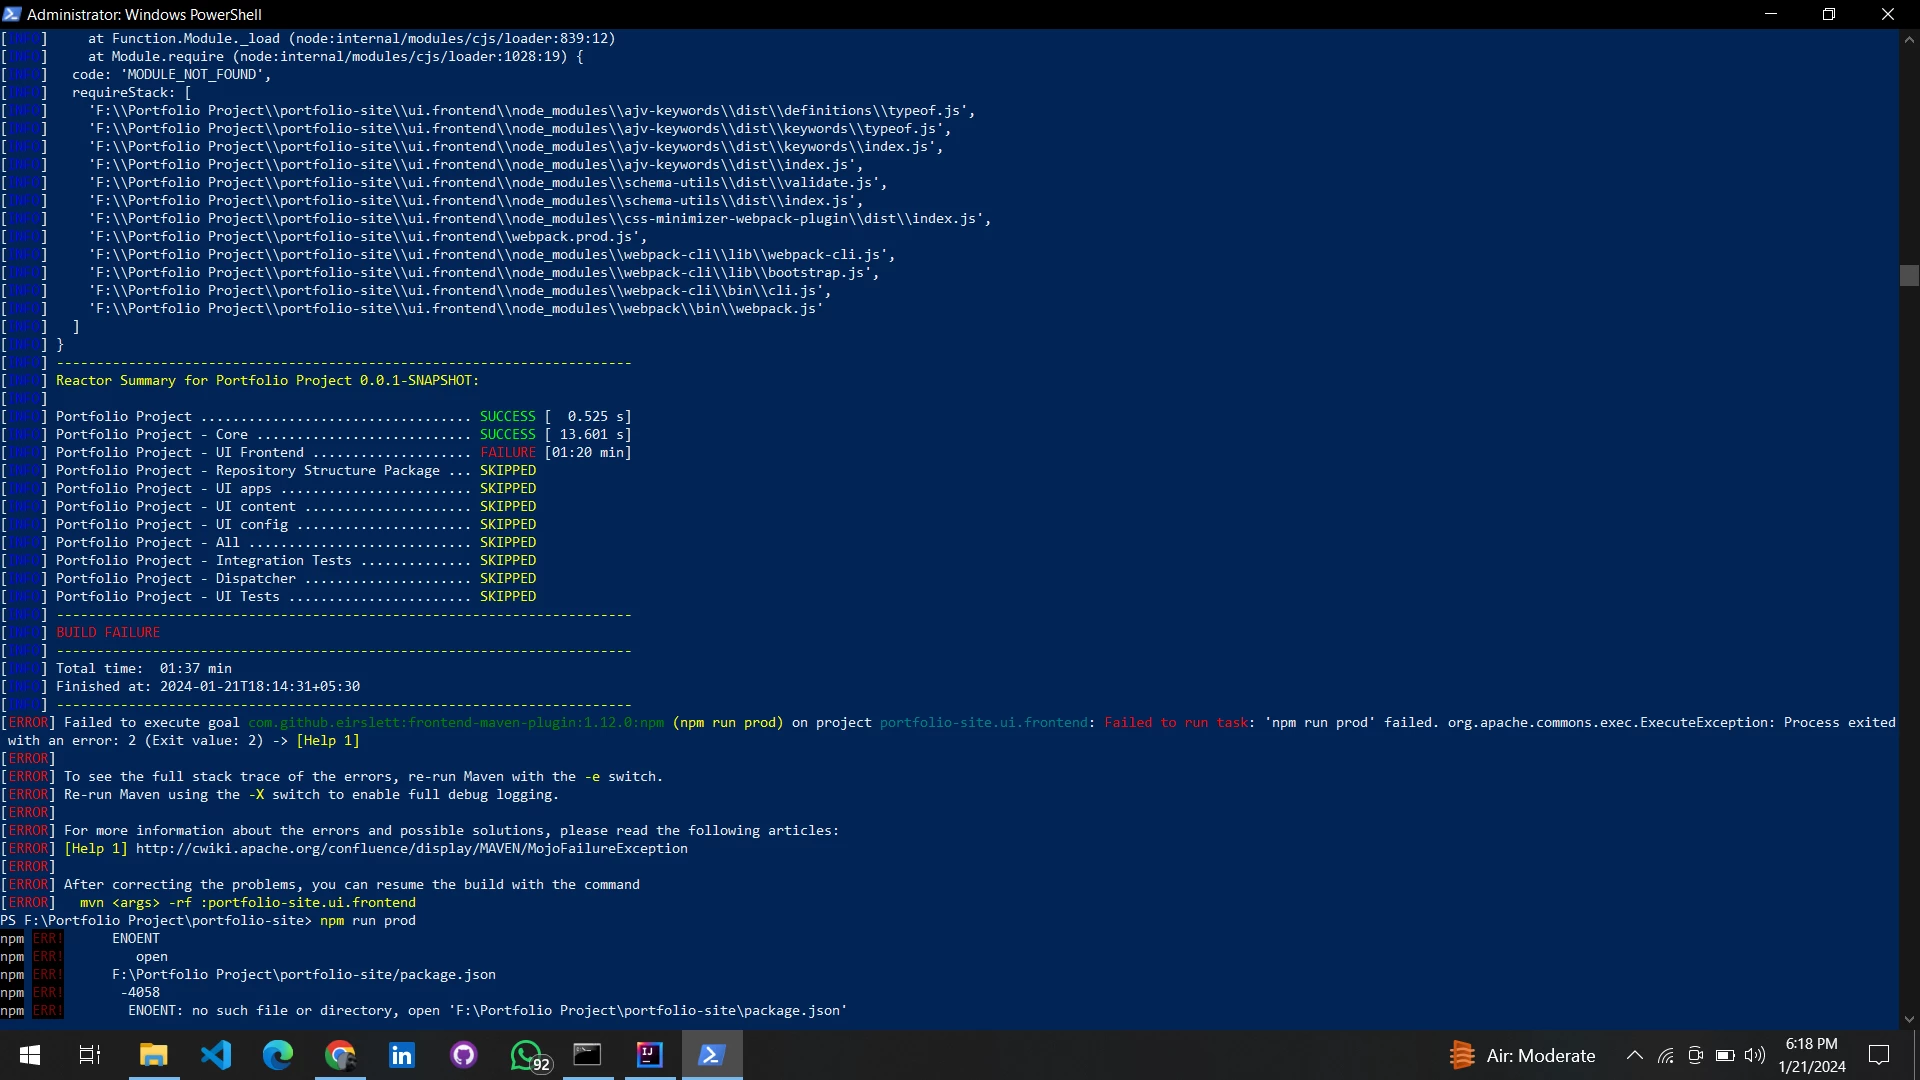1920x1080 pixels.
Task: Expand hidden system tray icons chevron
Action: click(x=1635, y=1055)
